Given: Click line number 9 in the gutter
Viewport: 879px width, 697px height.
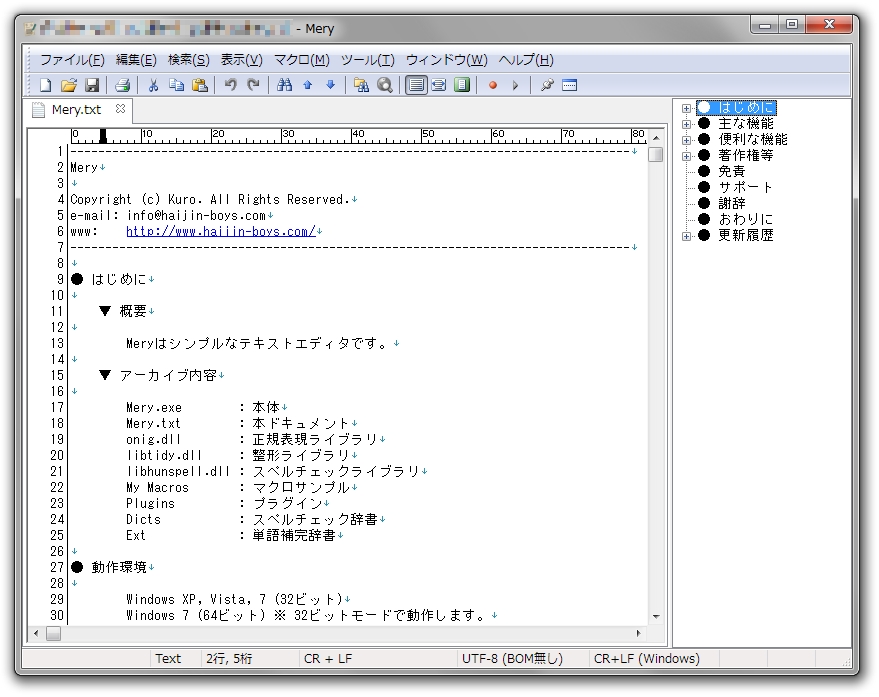Looking at the screenshot, I should (x=60, y=279).
